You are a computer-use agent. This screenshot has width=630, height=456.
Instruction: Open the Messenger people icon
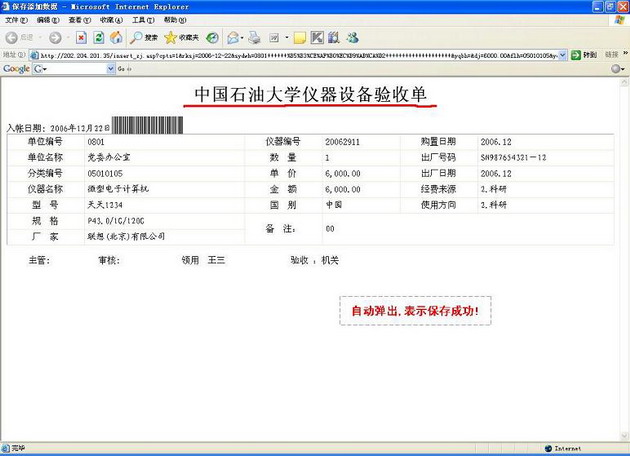point(352,37)
